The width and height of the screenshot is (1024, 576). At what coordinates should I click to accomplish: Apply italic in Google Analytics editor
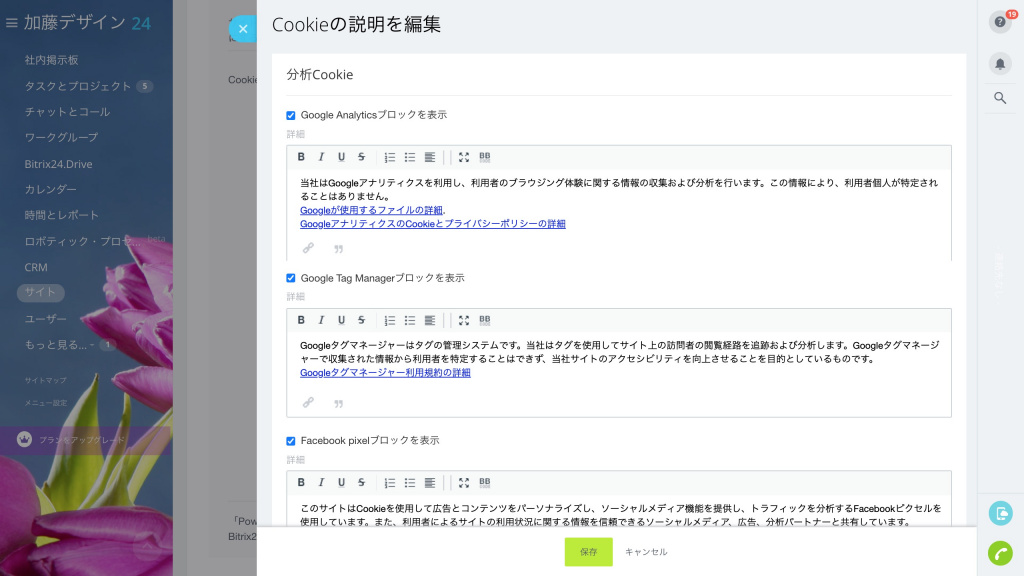coord(321,157)
